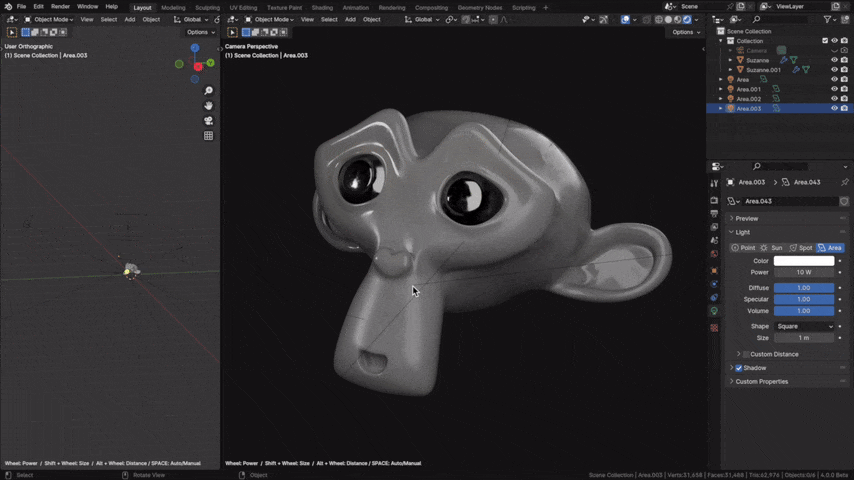Collapse the Light panel
854x480 pixels.
743,233
